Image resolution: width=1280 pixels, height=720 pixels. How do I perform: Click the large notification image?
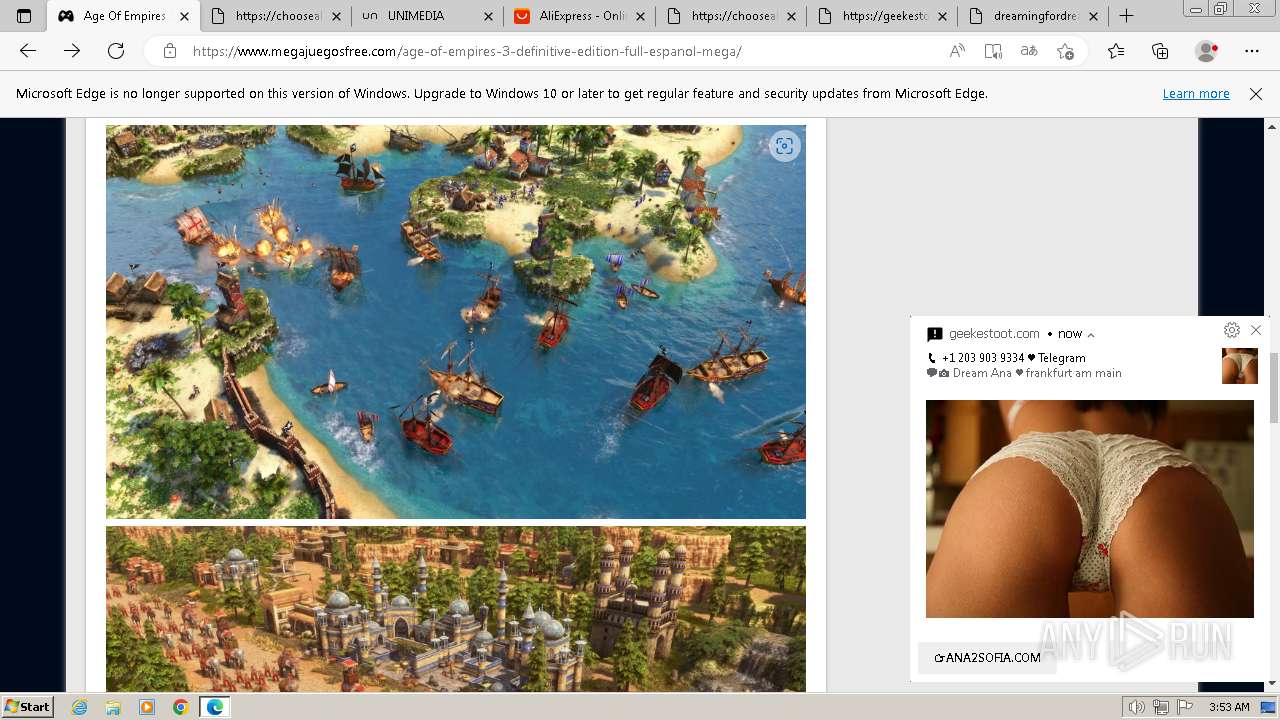1090,509
